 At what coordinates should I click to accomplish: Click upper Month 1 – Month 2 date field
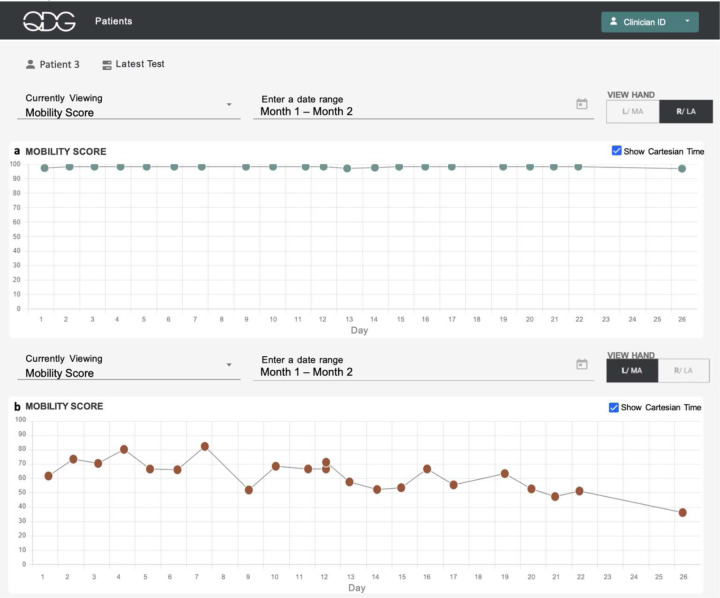(x=423, y=106)
